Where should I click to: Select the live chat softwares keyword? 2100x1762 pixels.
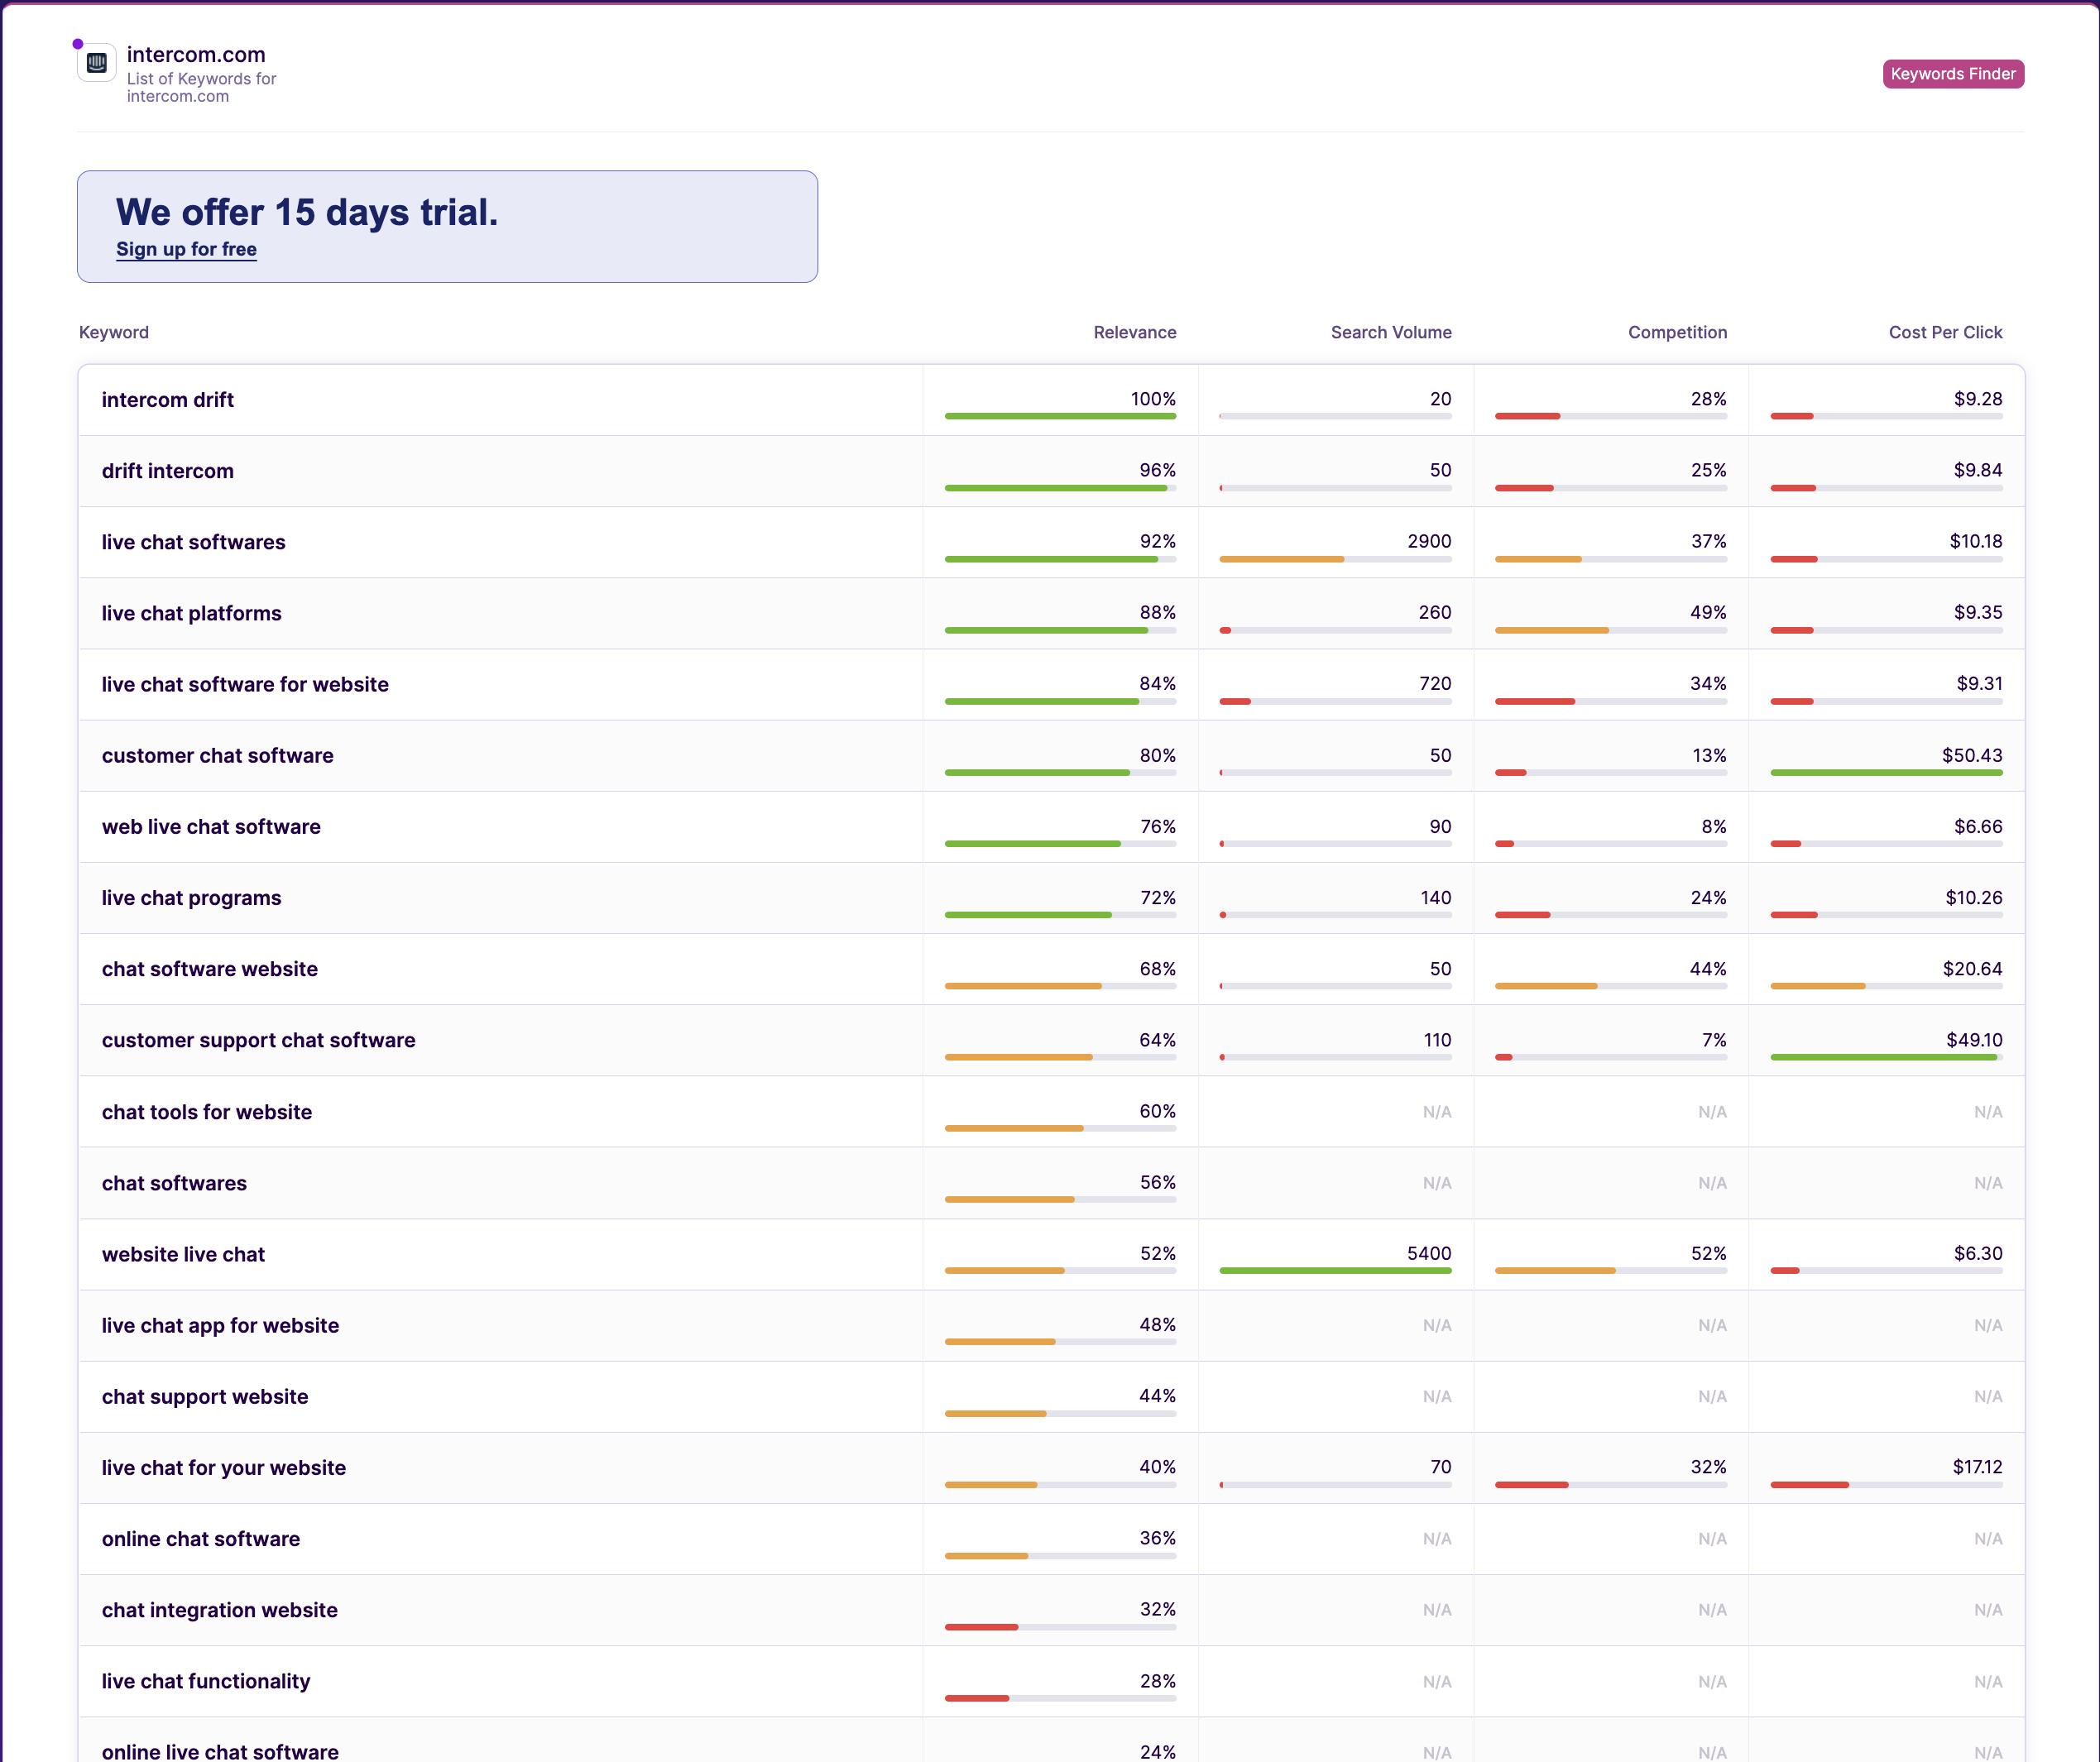coord(193,542)
